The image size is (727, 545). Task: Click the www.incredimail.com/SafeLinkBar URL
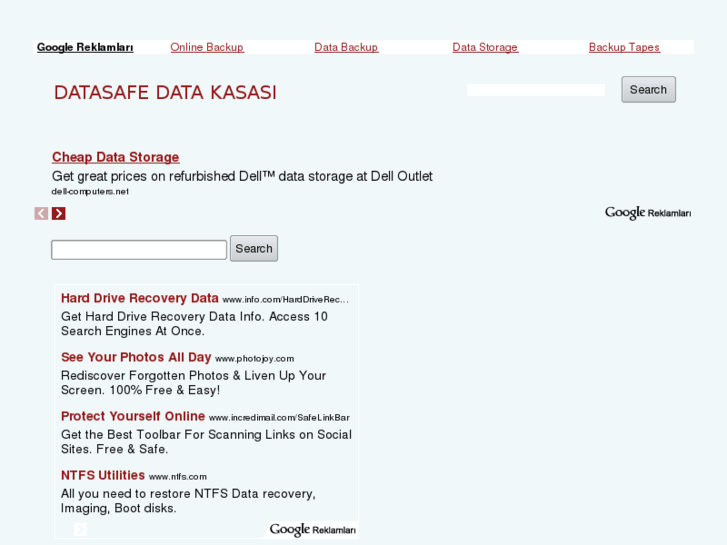[x=279, y=417]
